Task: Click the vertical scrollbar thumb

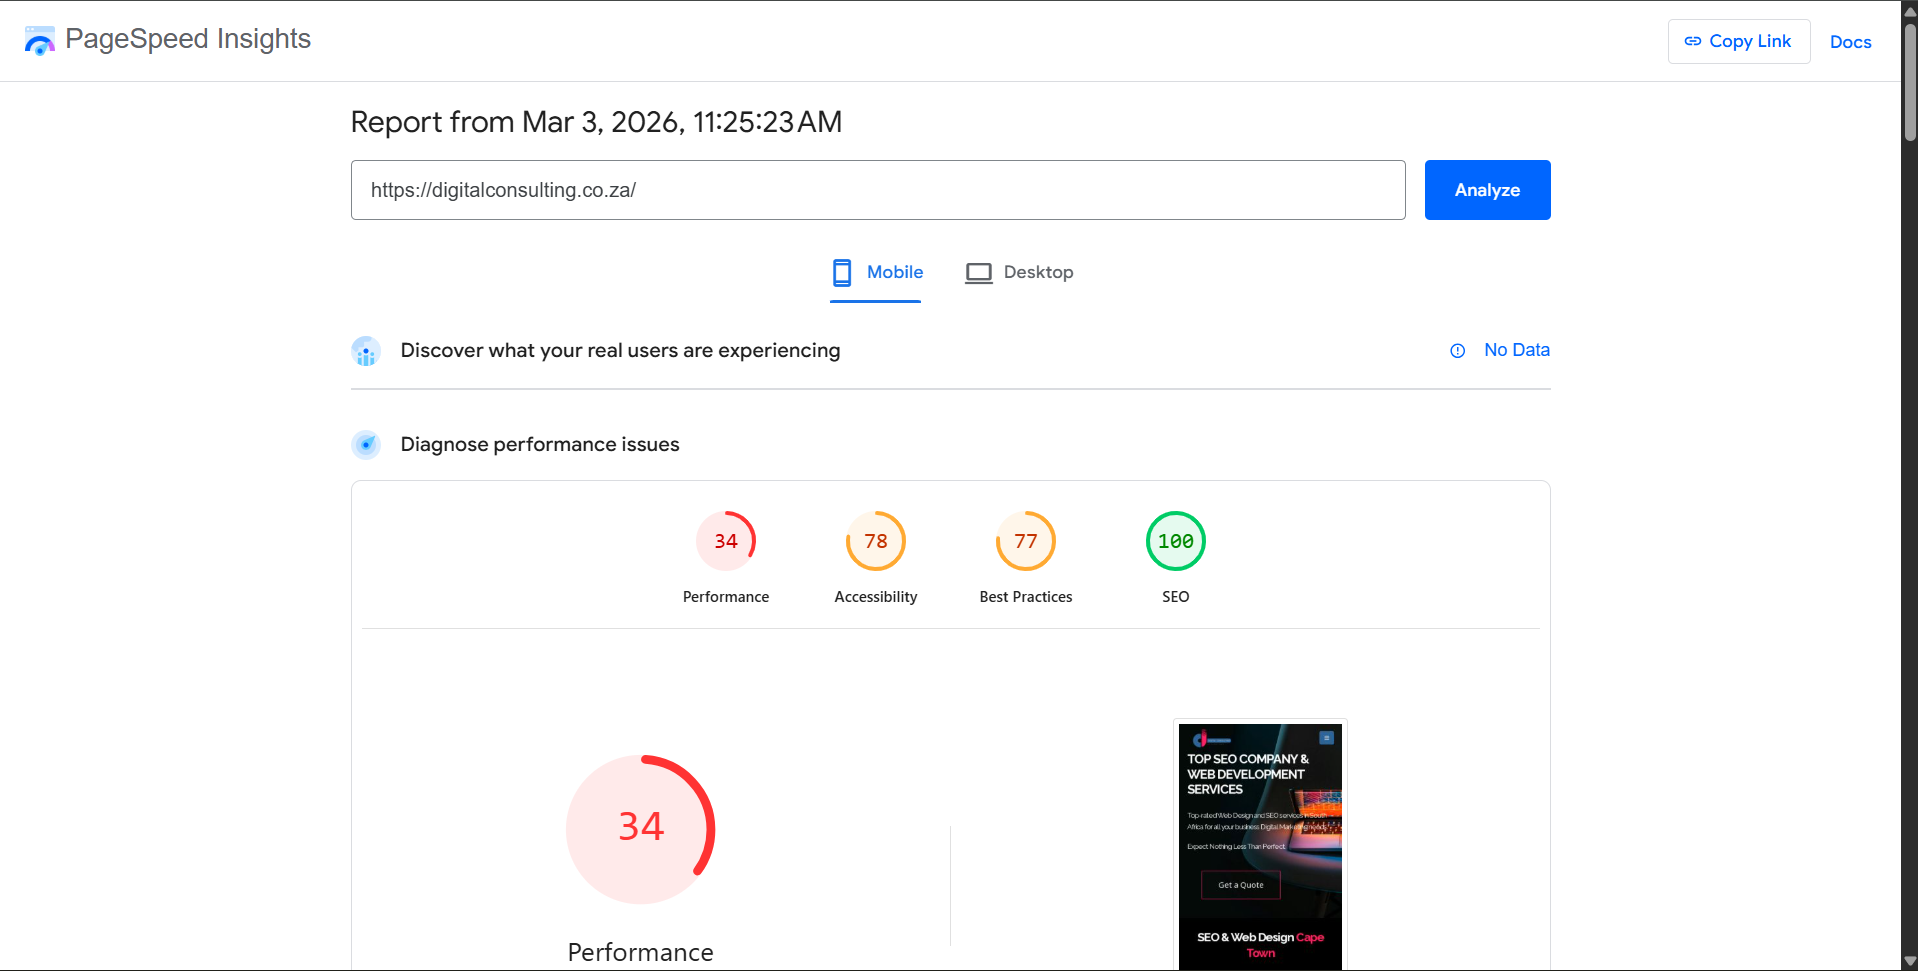Action: (1909, 82)
